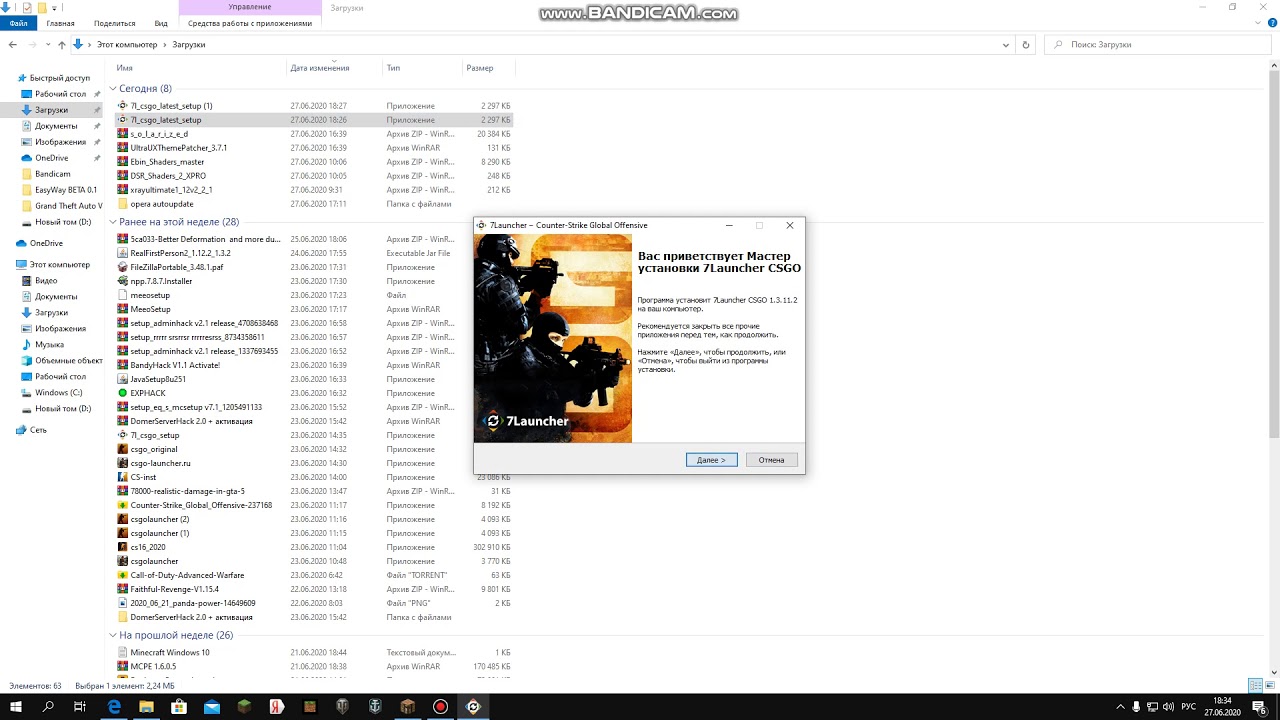1280x720 pixels.
Task: Open Bandicam folder in navigation pane
Action: 52,174
